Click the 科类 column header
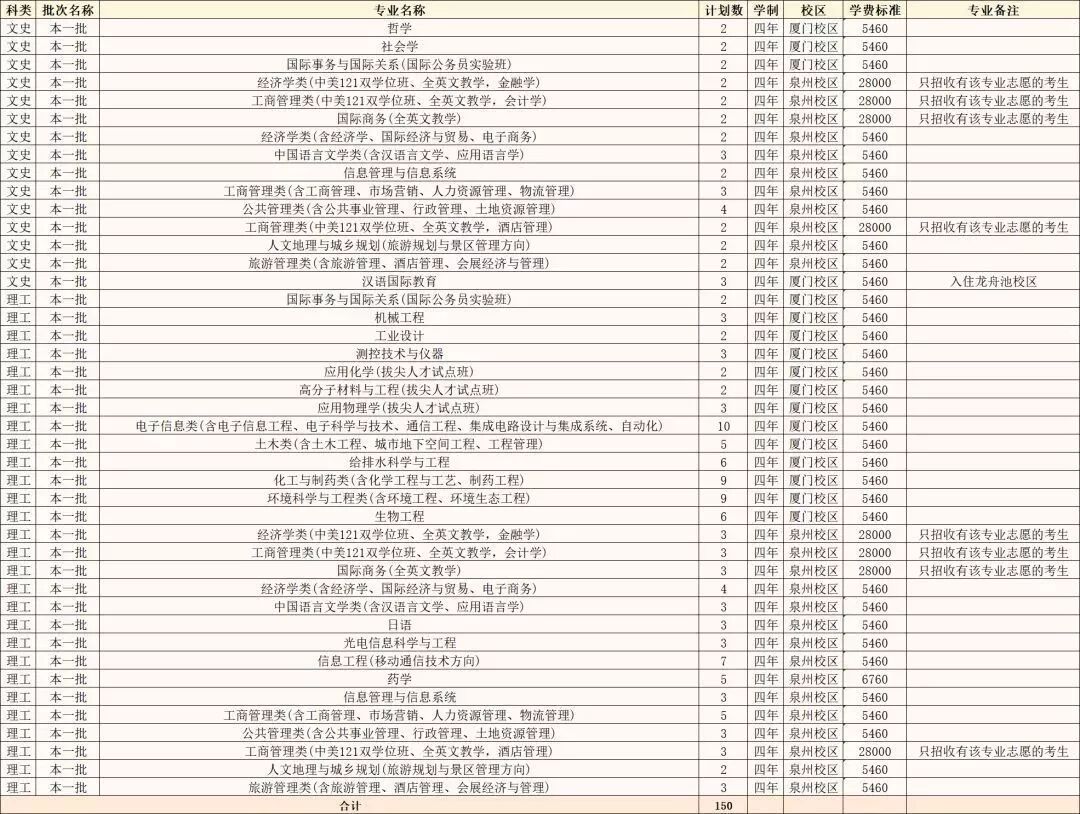The image size is (1080, 814). click(x=19, y=10)
